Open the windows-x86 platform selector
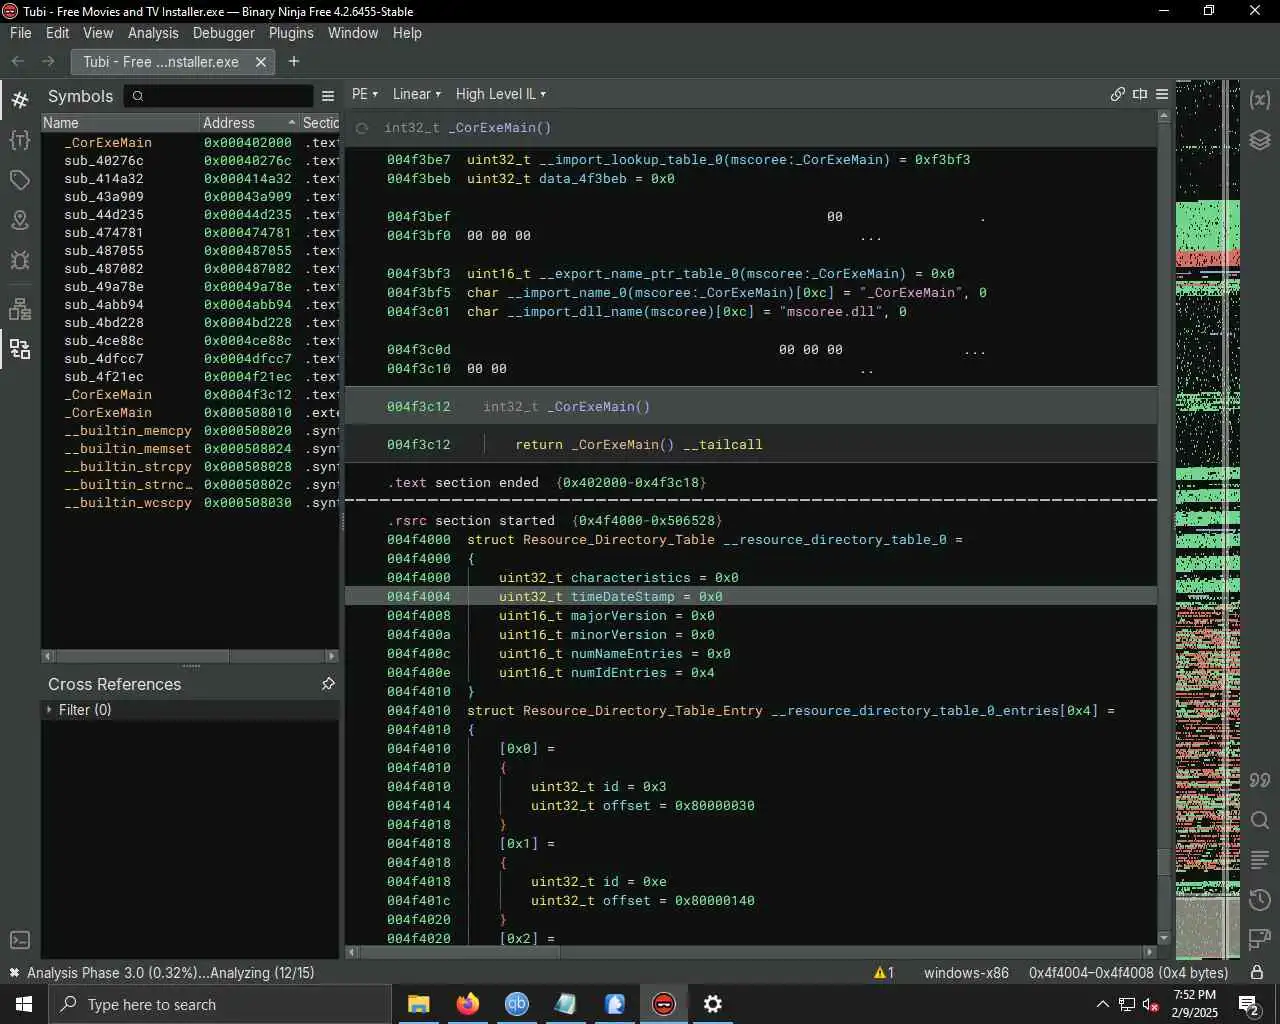The width and height of the screenshot is (1280, 1024). 966,972
